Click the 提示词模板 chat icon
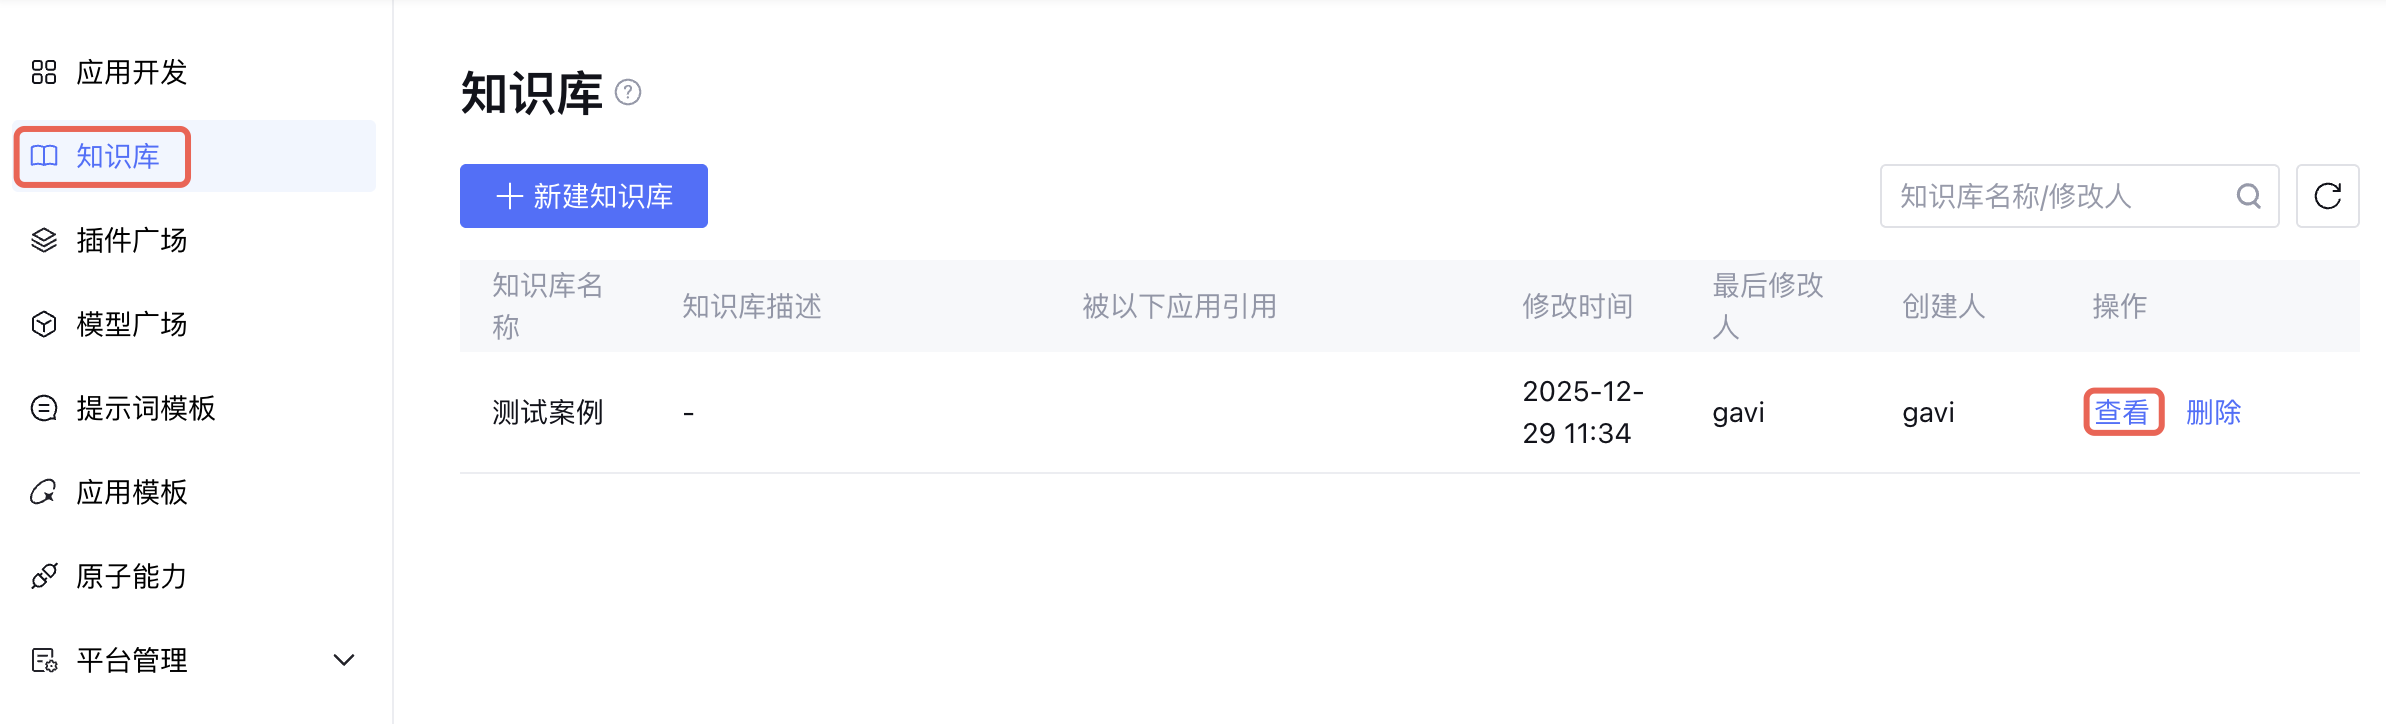The width and height of the screenshot is (2386, 724). coord(44,408)
